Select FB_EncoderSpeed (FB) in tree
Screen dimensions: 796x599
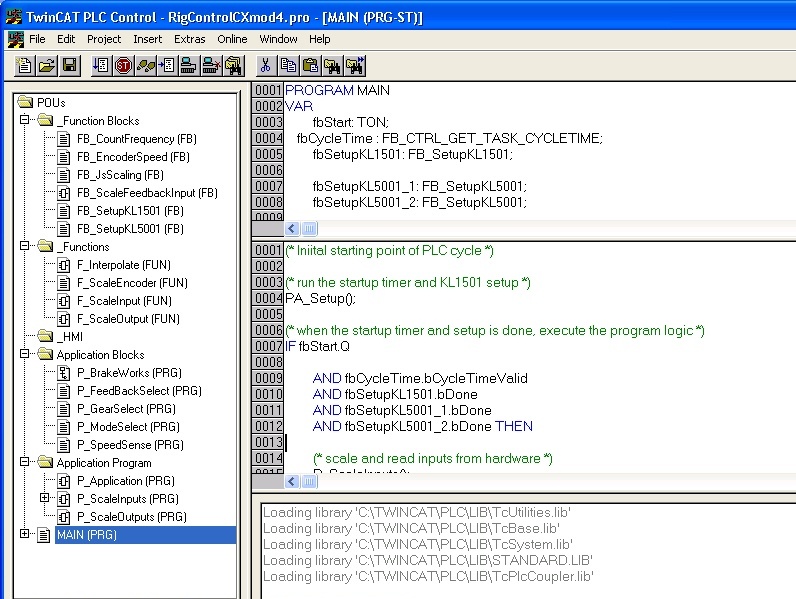point(134,157)
